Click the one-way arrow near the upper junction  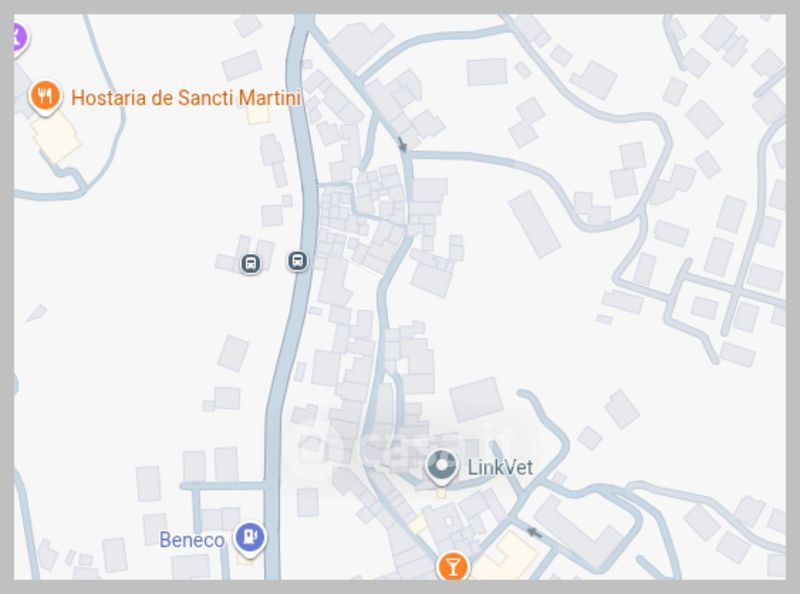pyautogui.click(x=402, y=144)
